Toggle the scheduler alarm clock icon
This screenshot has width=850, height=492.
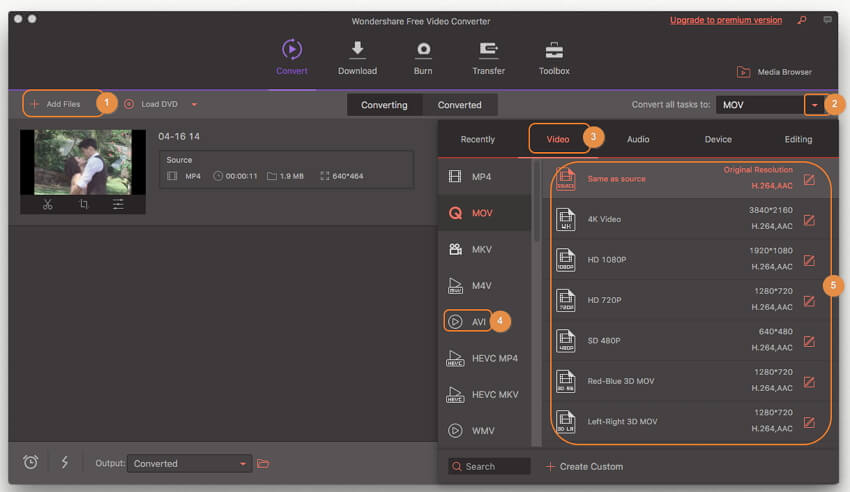31,462
